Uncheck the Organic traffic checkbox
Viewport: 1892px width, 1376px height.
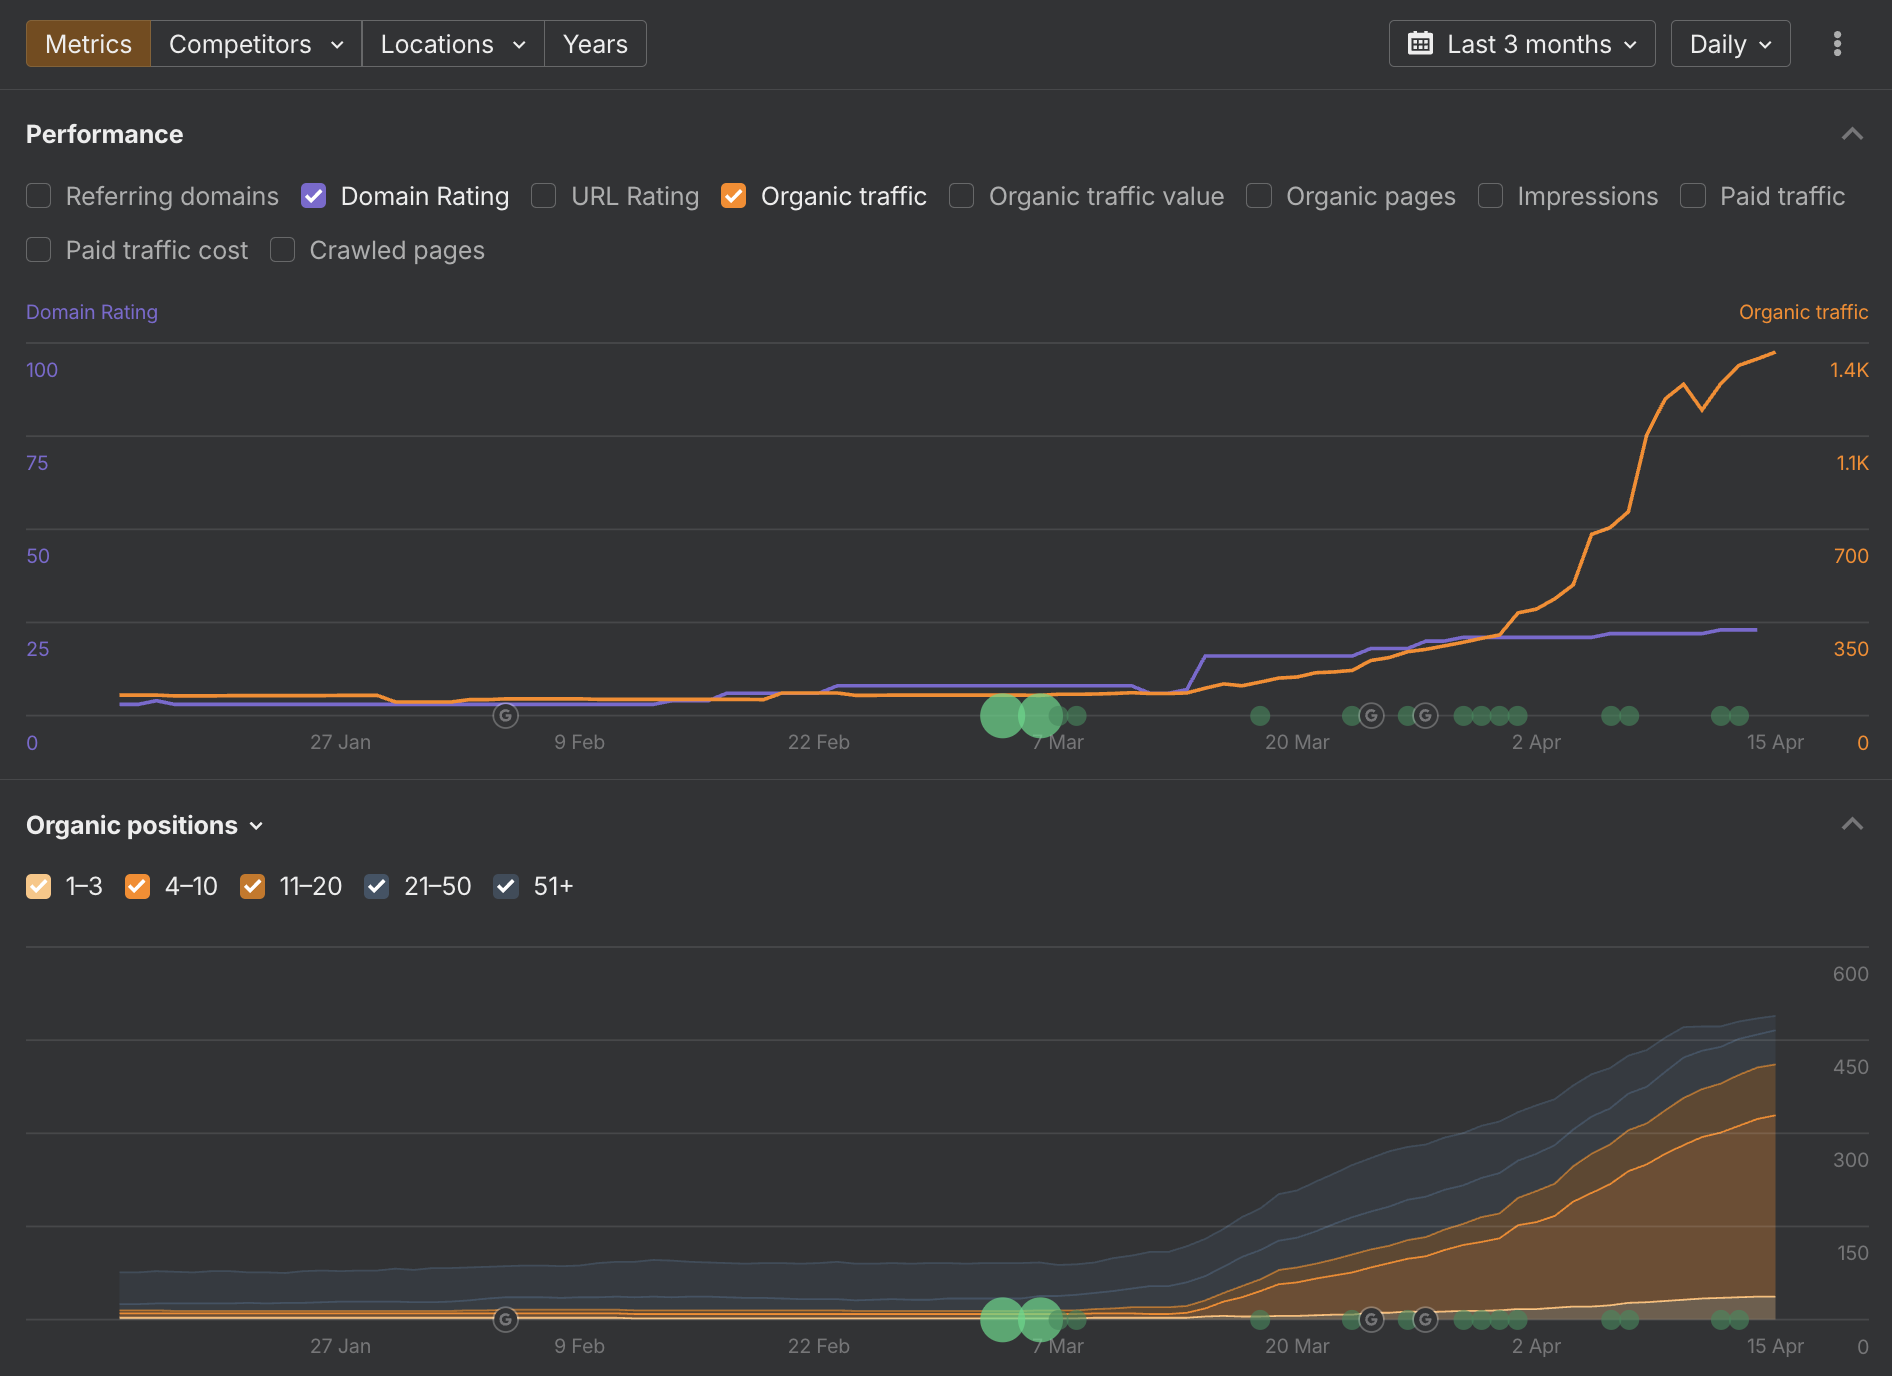(x=734, y=196)
